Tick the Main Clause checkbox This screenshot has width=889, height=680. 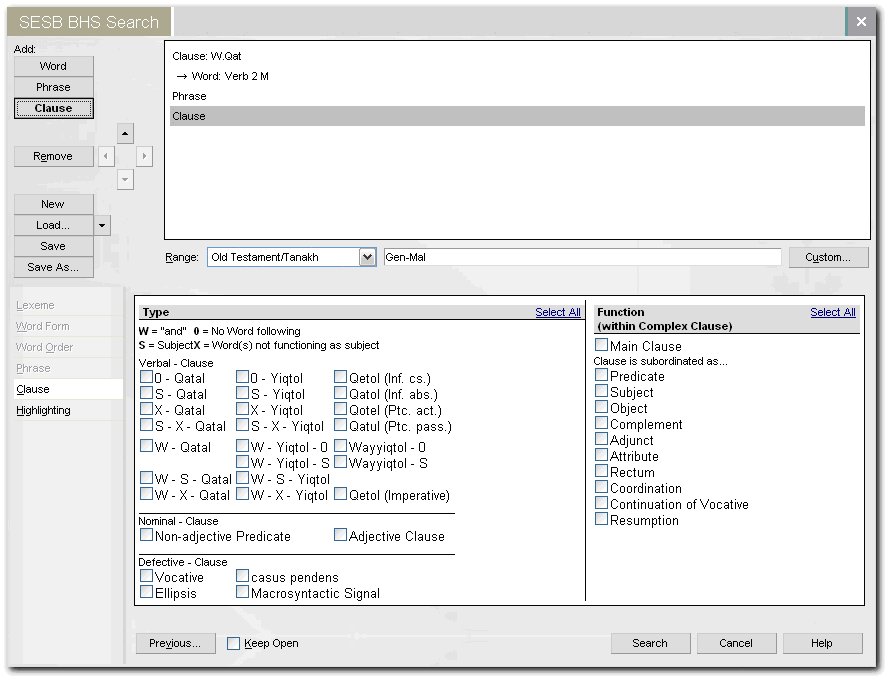[602, 345]
